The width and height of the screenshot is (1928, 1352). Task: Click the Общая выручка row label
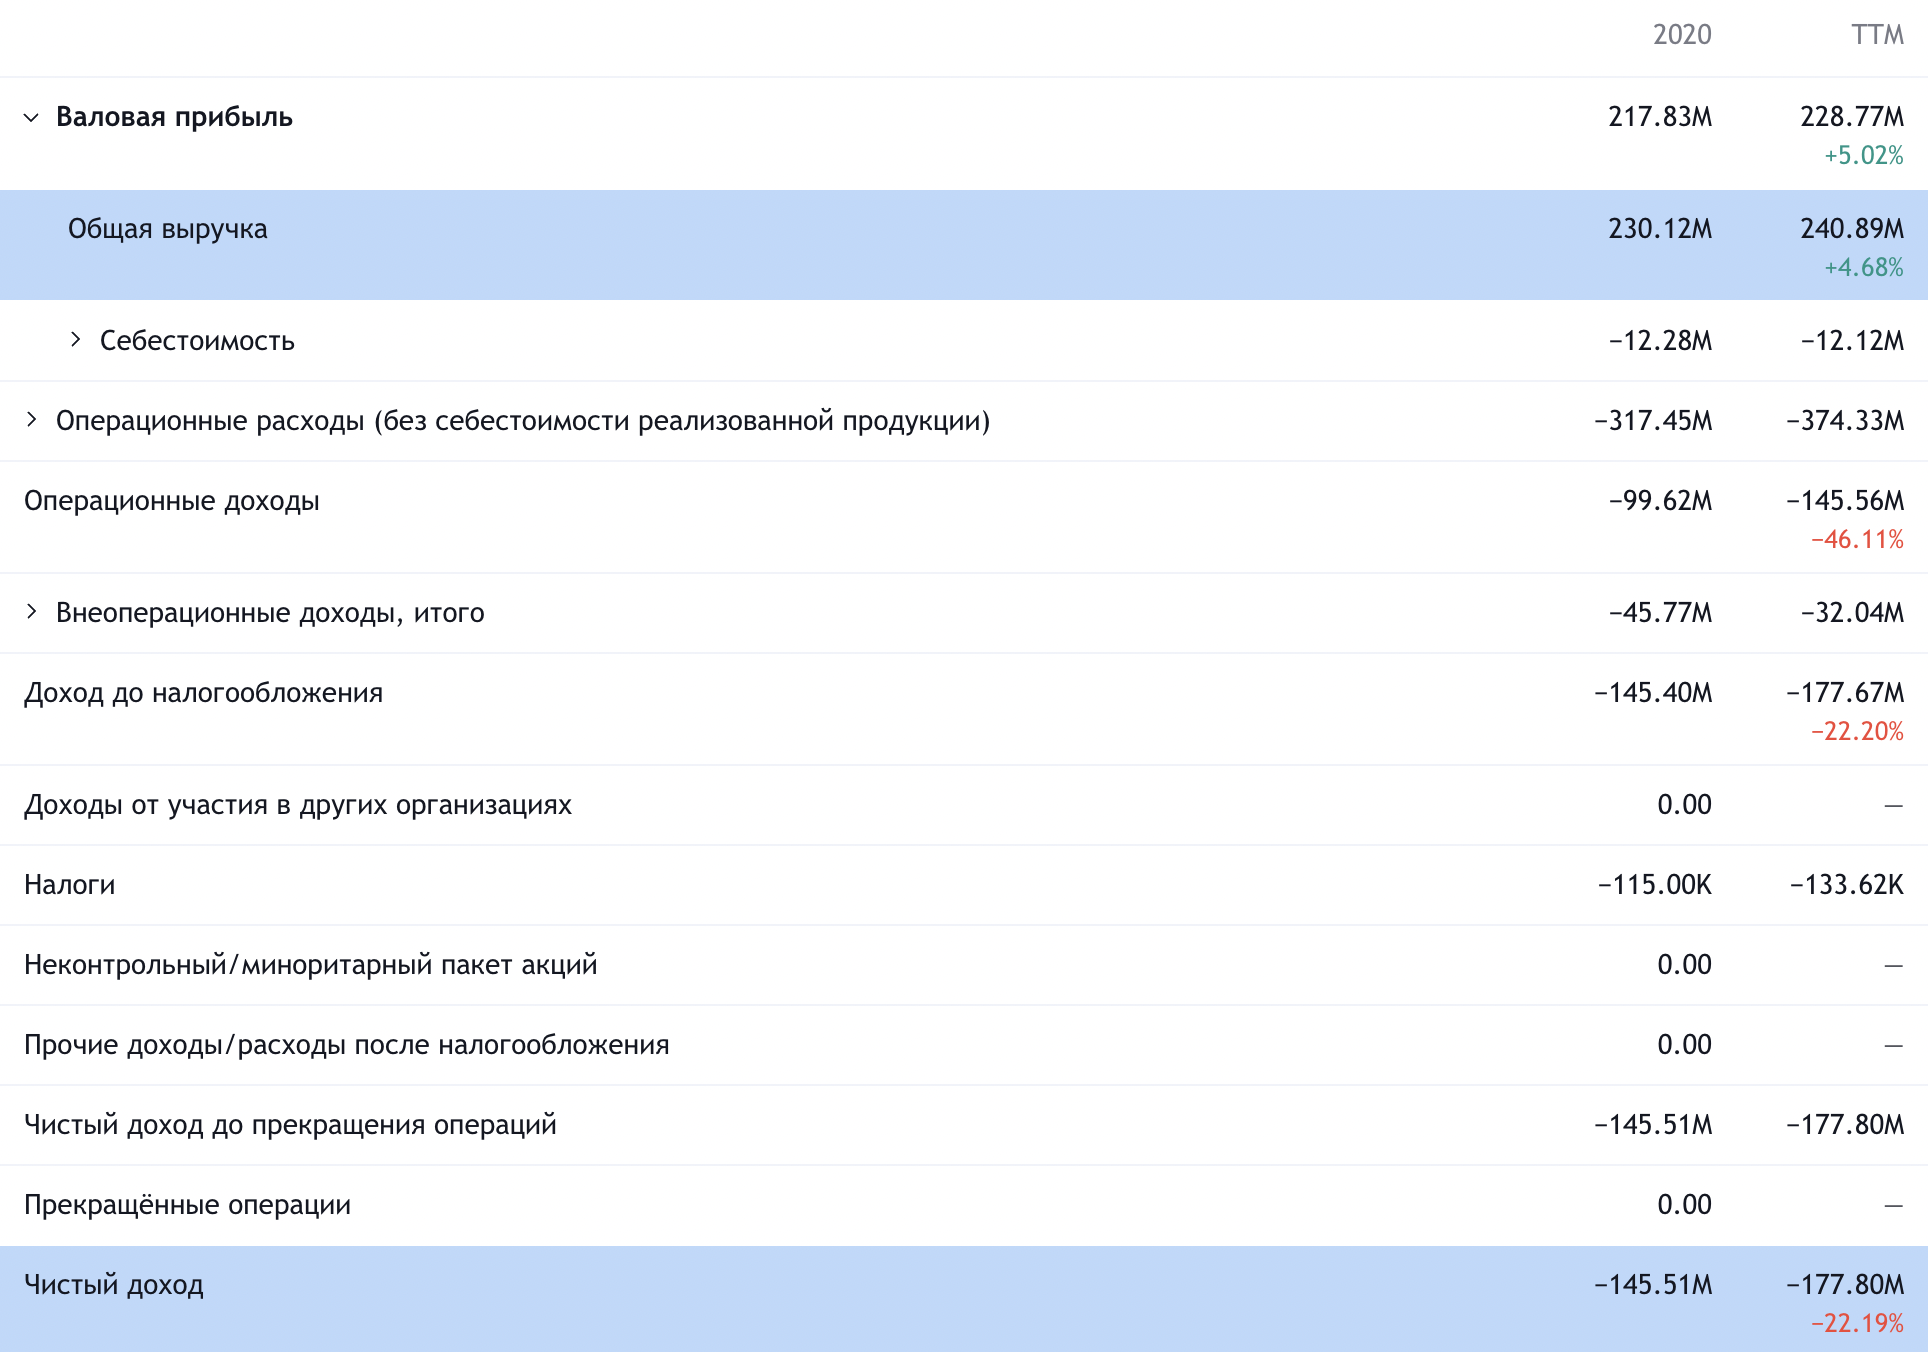pos(168,229)
